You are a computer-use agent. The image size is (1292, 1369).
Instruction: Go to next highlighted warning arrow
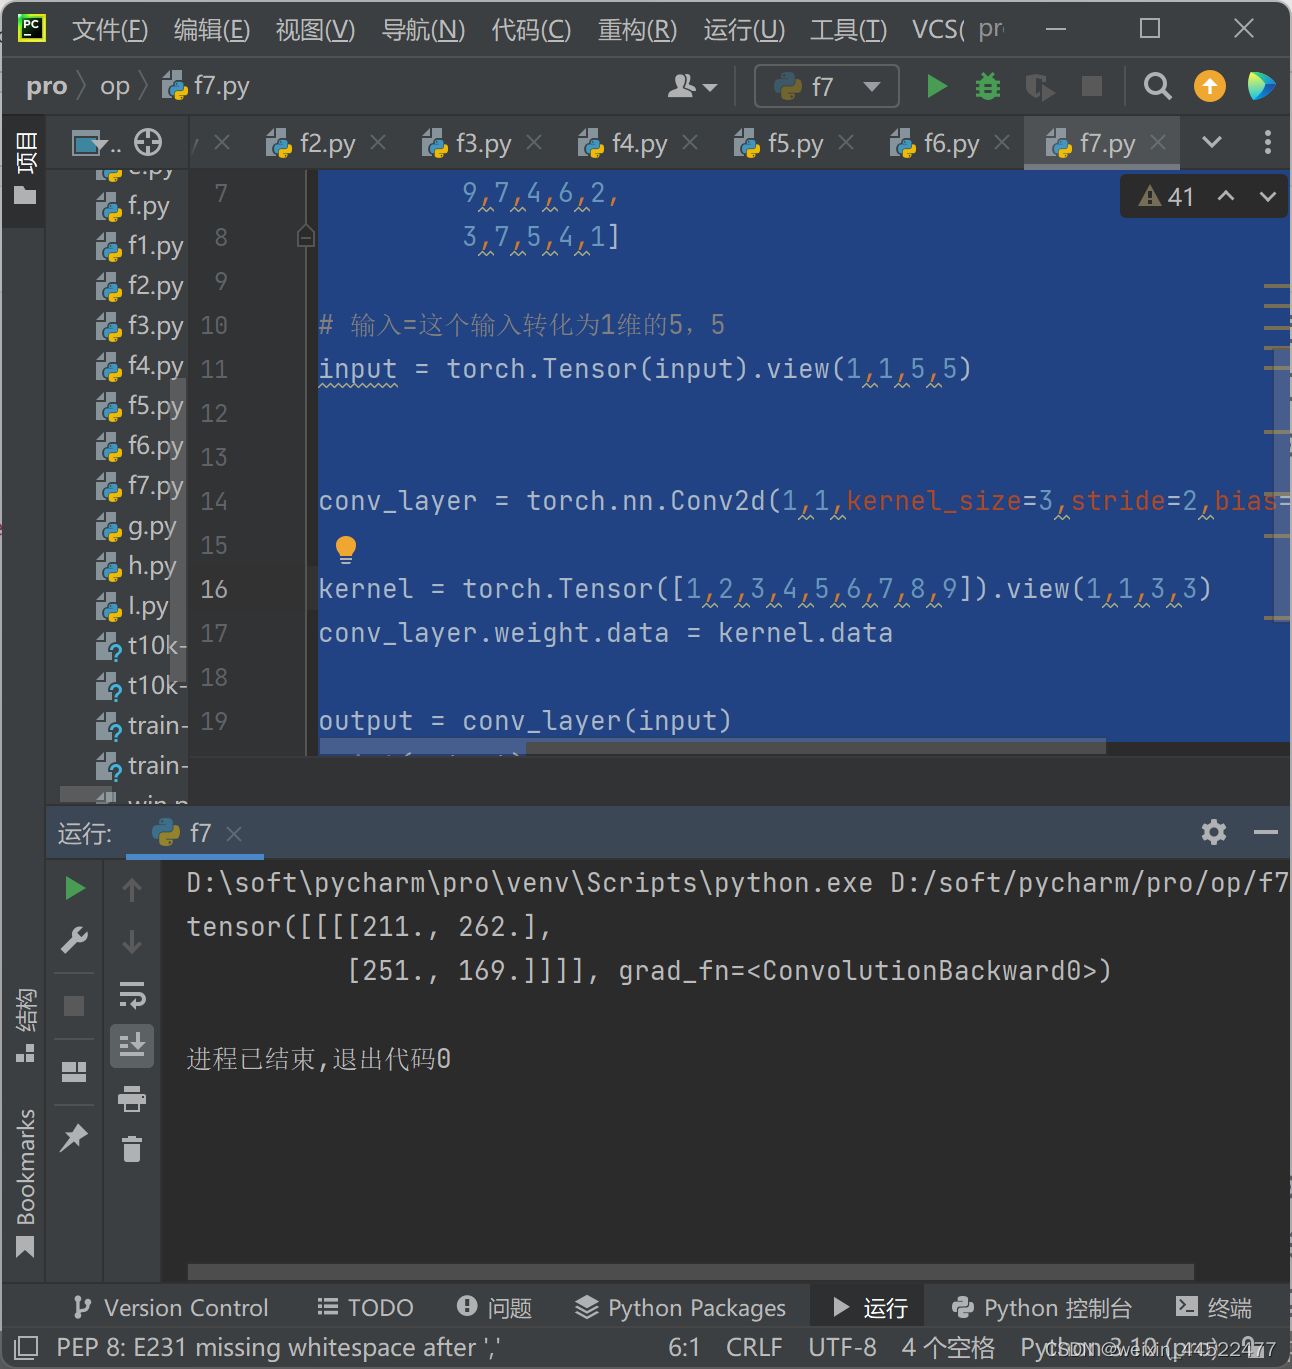[x=1268, y=197]
